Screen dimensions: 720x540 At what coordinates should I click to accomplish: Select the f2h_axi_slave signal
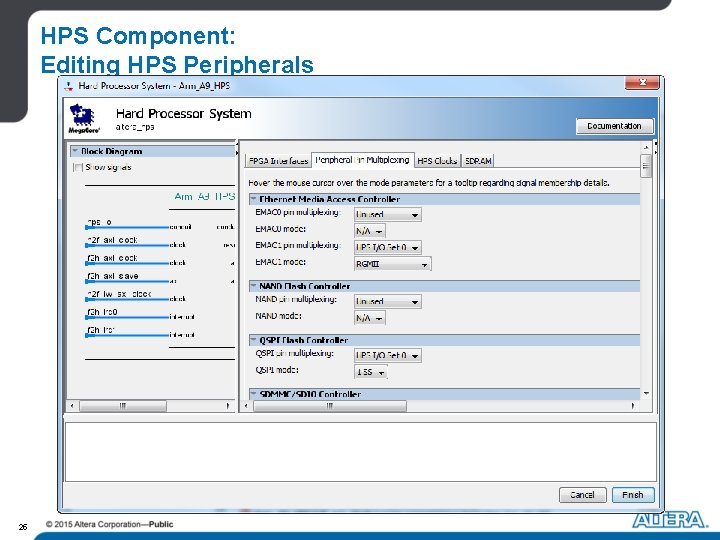tap(112, 276)
